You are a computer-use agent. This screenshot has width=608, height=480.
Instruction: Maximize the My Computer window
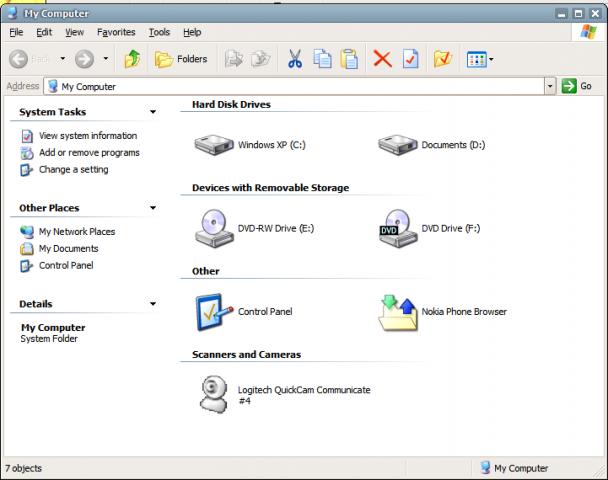pyautogui.click(x=578, y=14)
